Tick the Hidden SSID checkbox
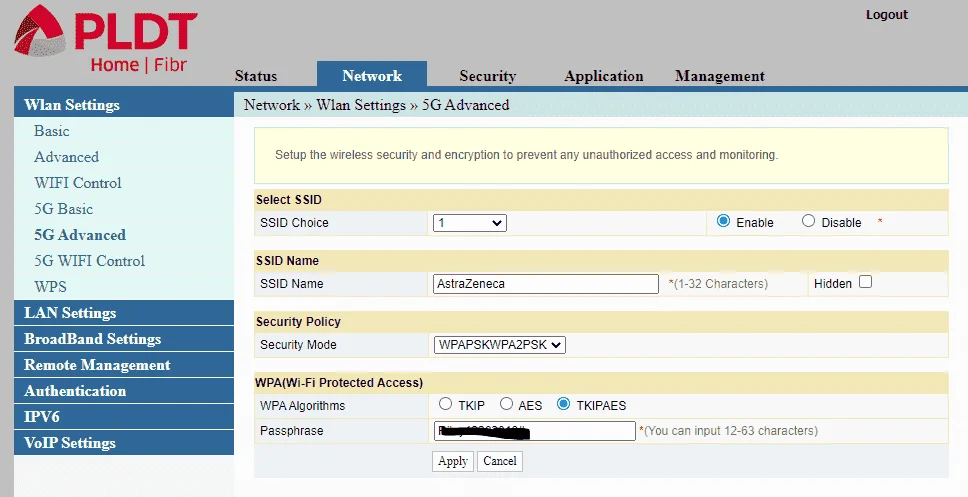The width and height of the screenshot is (968, 497). coord(866,282)
